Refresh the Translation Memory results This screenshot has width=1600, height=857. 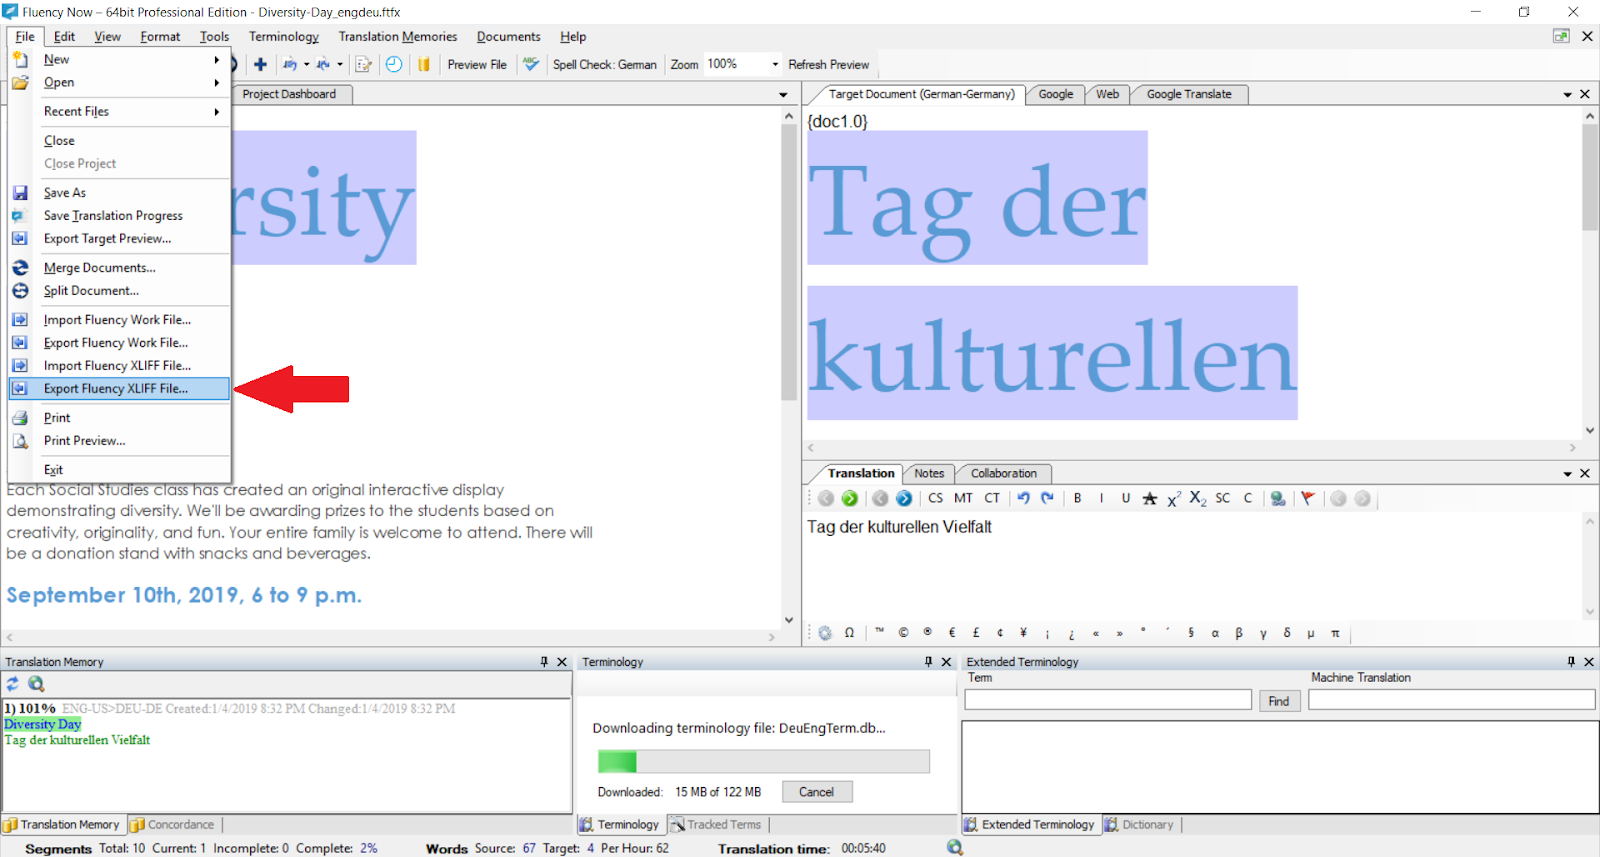(13, 684)
